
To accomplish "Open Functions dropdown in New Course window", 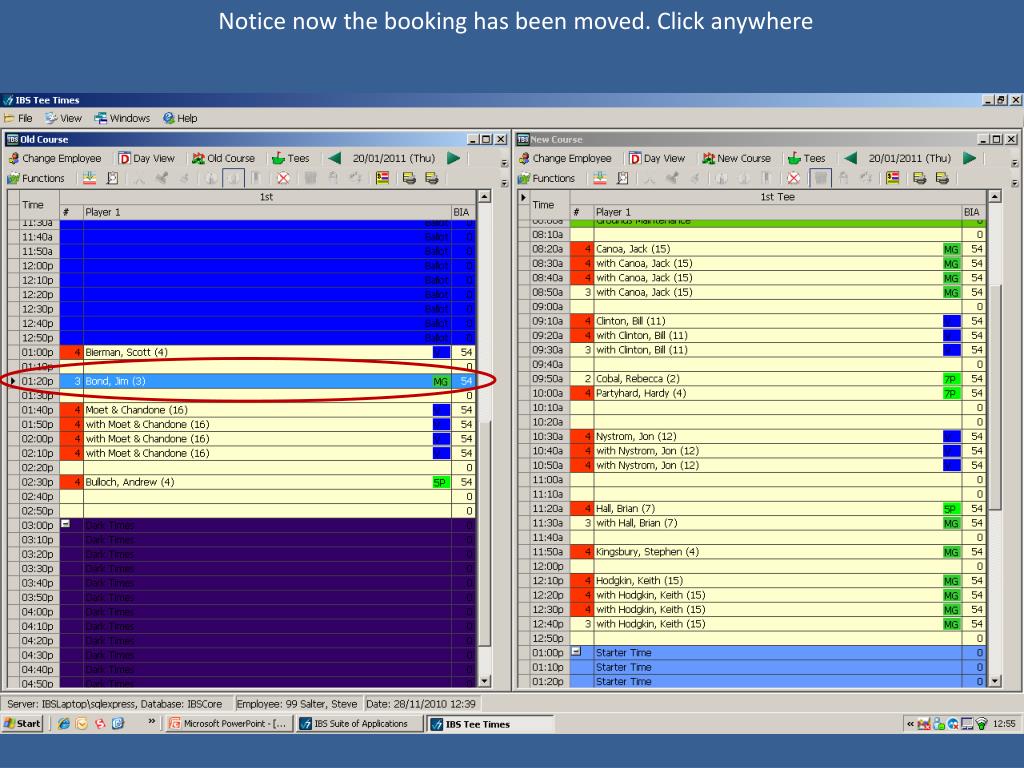I will tap(547, 178).
